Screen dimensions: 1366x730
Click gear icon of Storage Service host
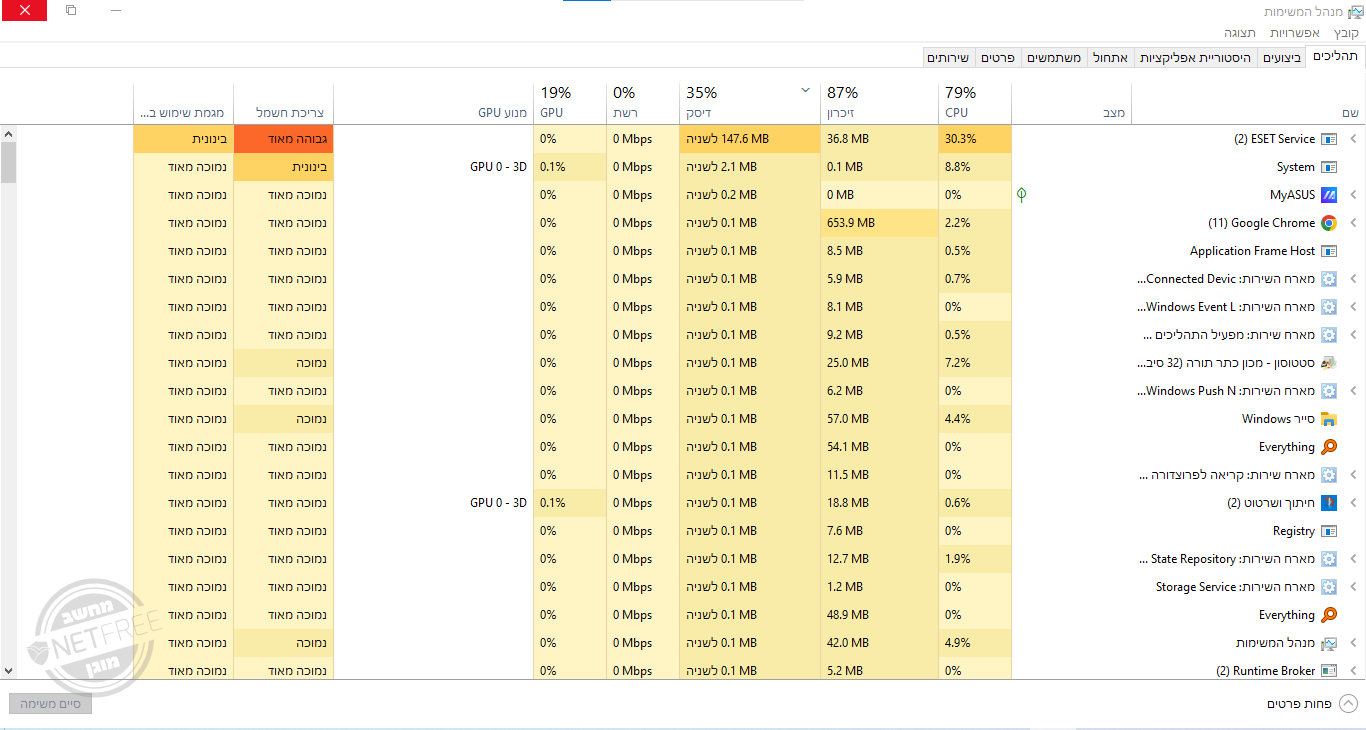pos(1329,587)
